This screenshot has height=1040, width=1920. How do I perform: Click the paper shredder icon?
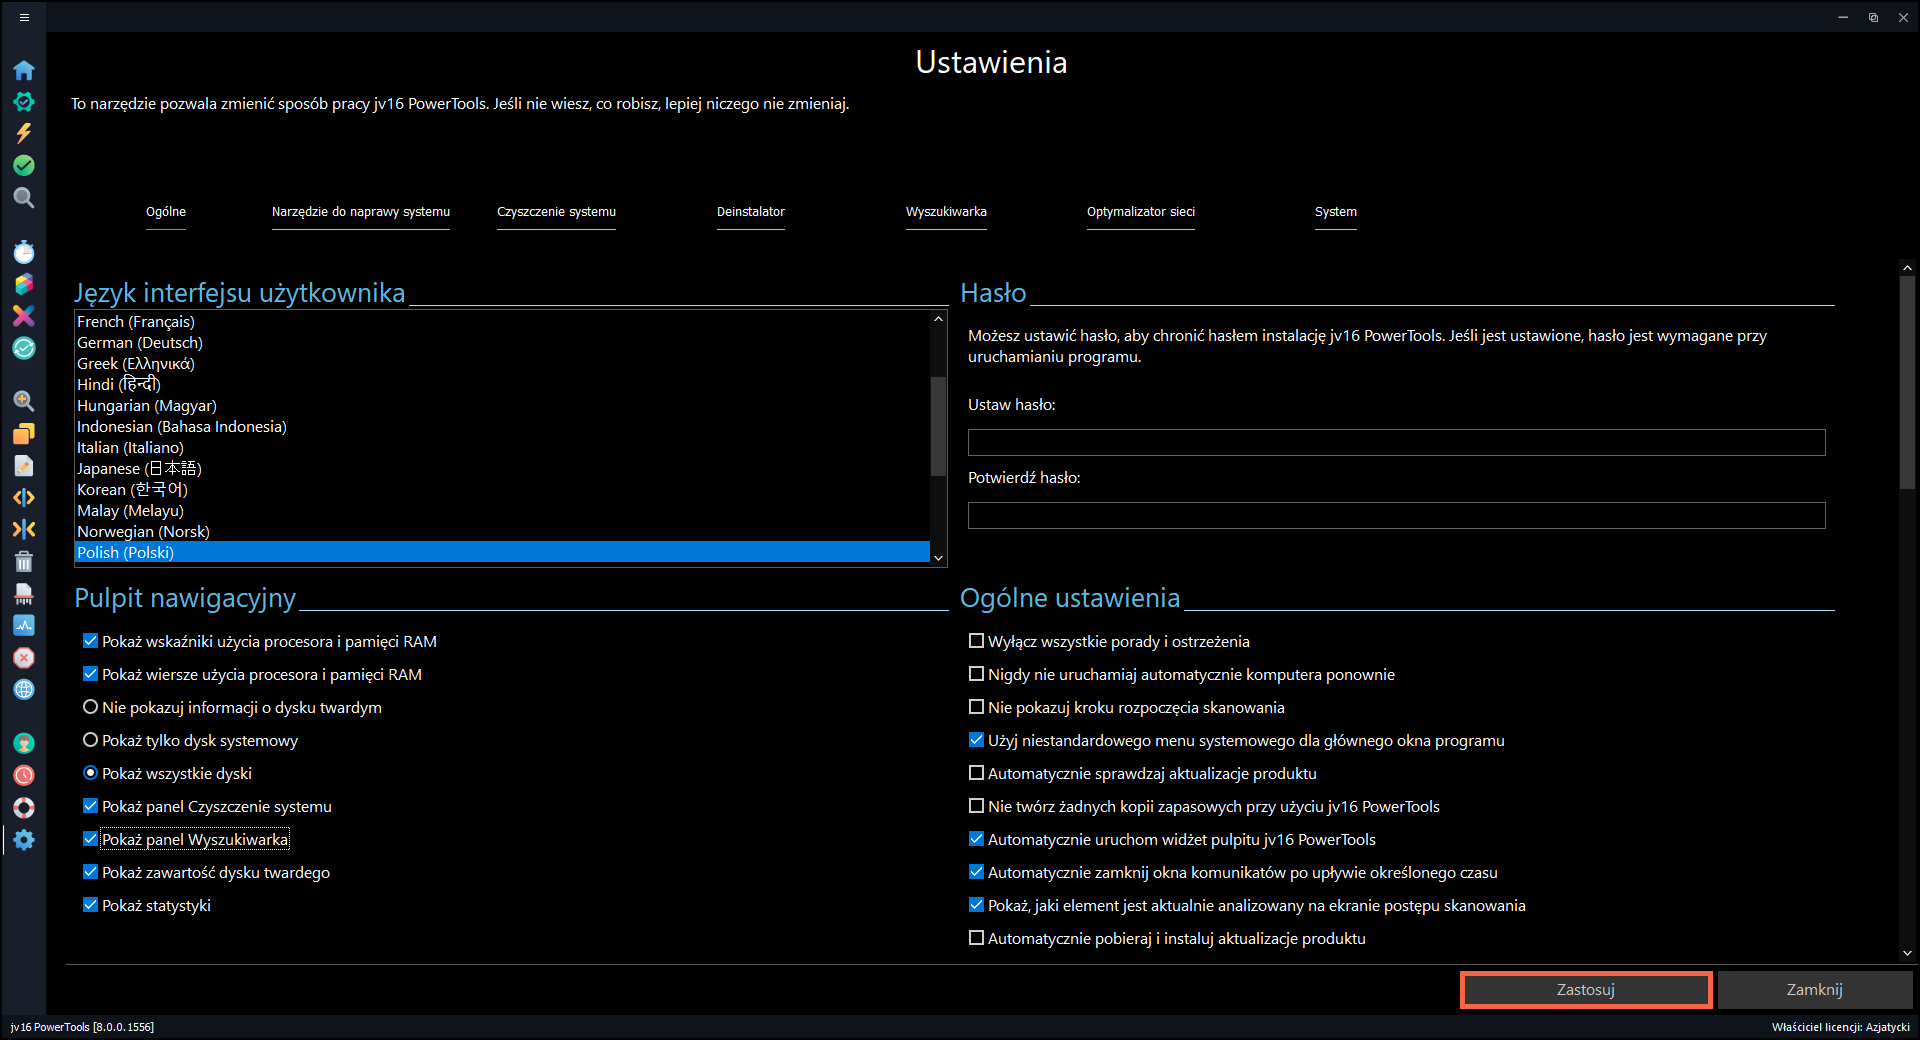click(x=24, y=593)
